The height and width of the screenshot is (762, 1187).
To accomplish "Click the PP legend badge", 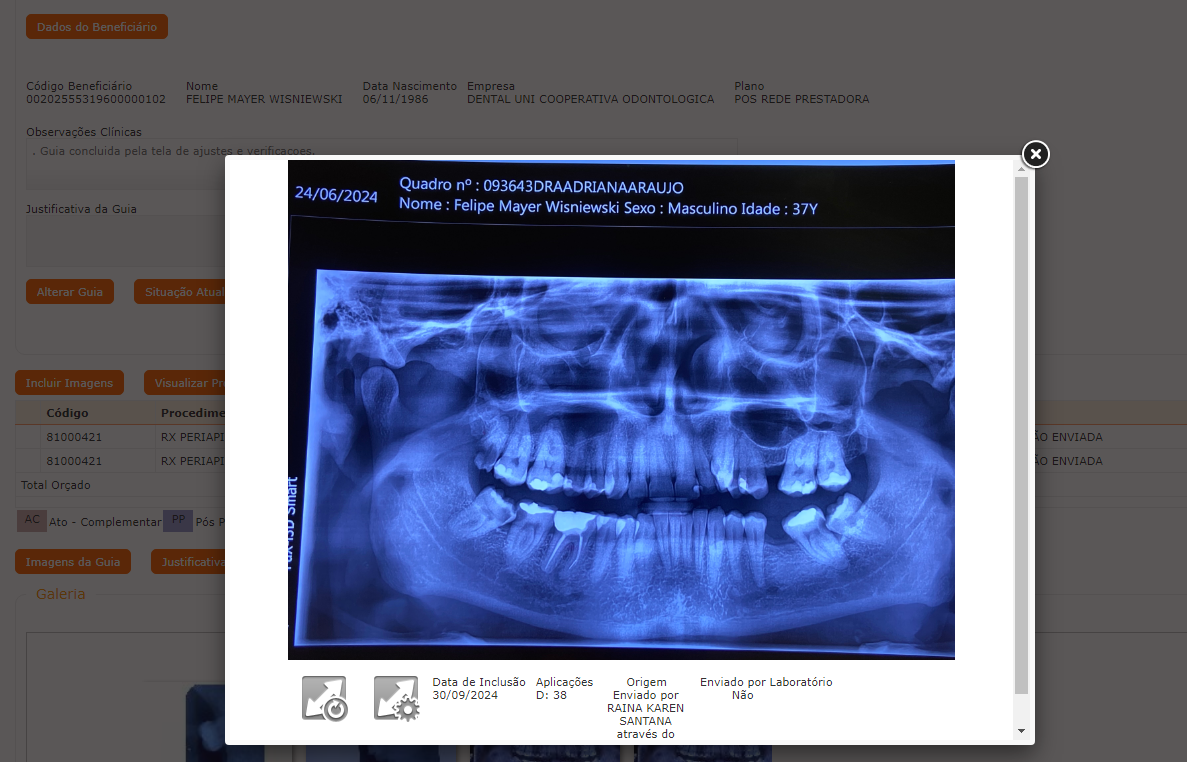I will pyautogui.click(x=178, y=521).
